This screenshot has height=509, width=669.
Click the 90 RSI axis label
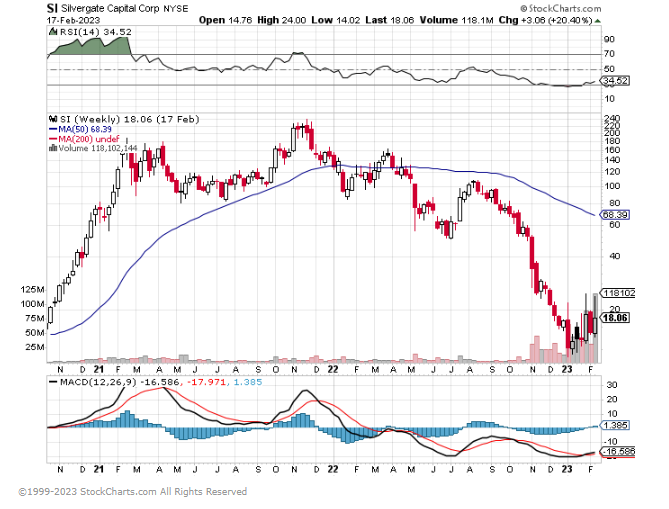pos(609,39)
